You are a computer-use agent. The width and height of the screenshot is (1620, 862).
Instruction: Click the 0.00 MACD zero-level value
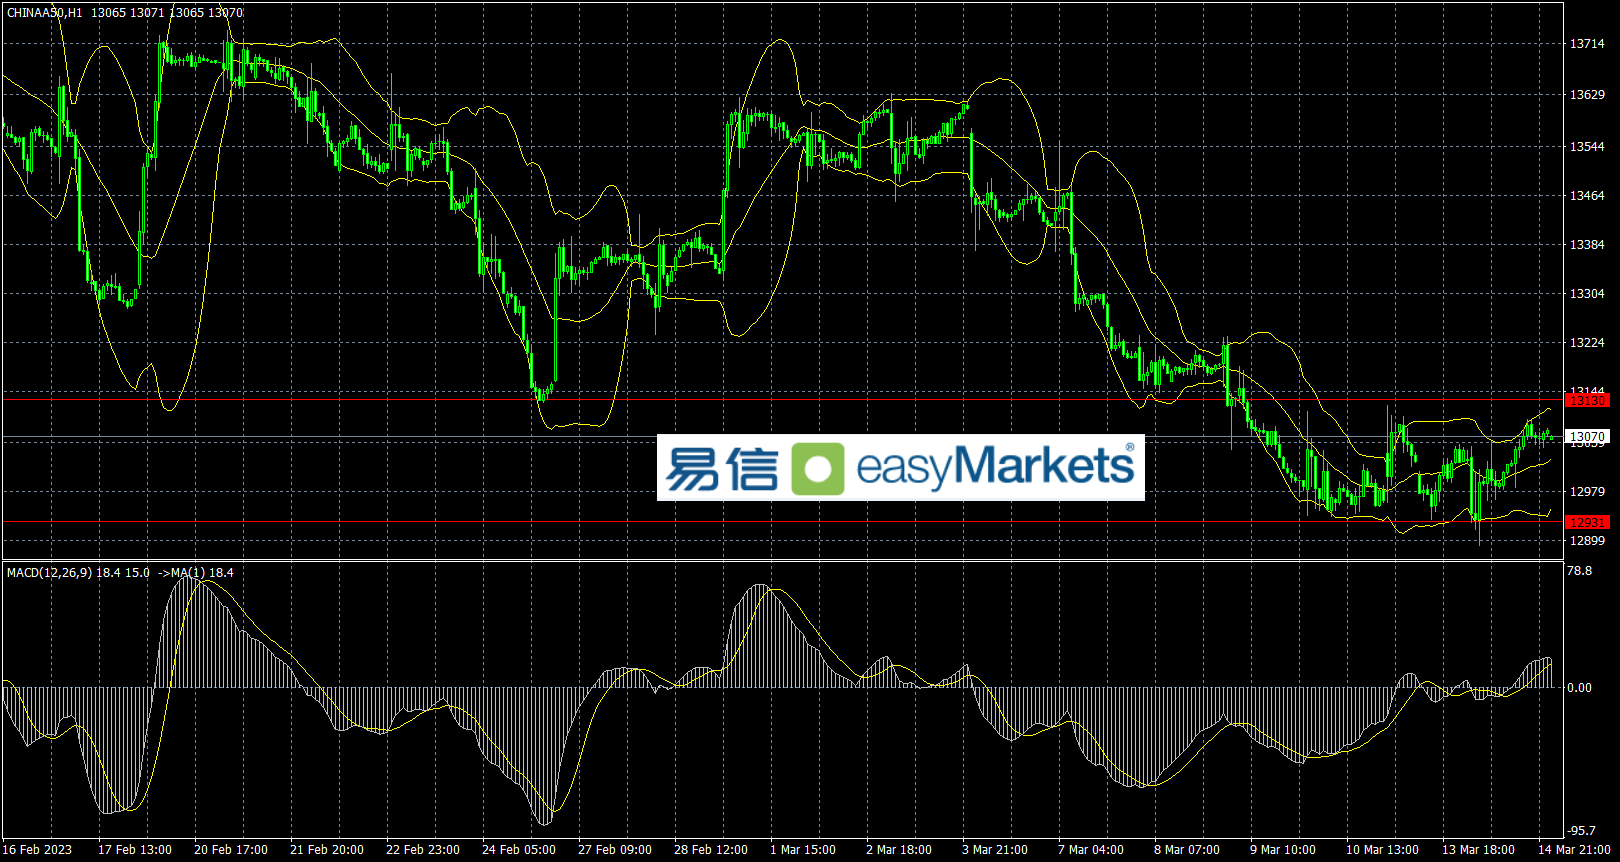1580,688
